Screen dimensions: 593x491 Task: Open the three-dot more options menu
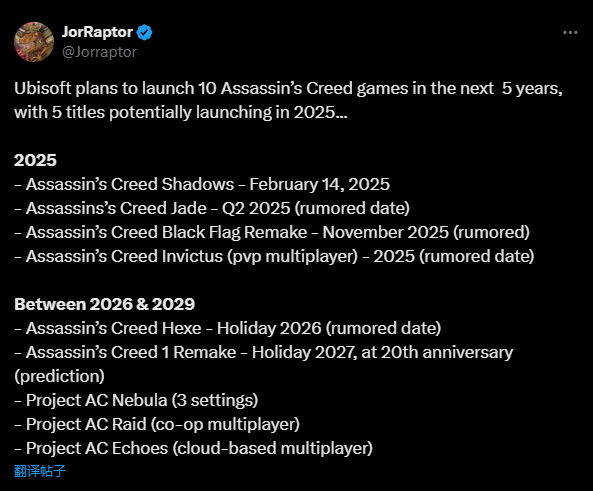pyautogui.click(x=570, y=33)
